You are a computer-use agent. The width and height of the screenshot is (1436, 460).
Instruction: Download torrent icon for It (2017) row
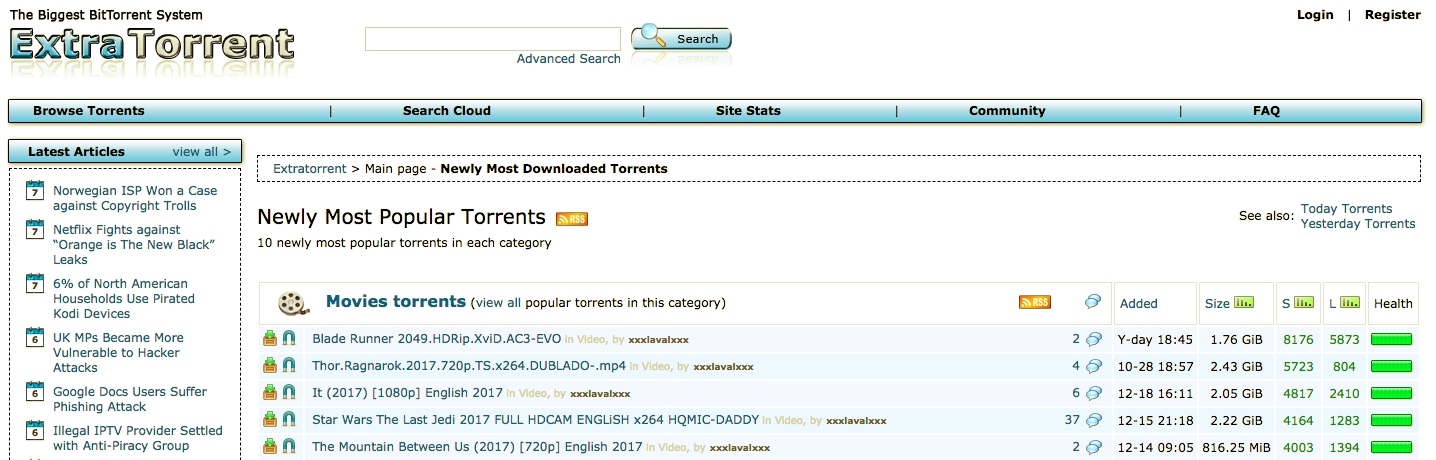pos(270,393)
